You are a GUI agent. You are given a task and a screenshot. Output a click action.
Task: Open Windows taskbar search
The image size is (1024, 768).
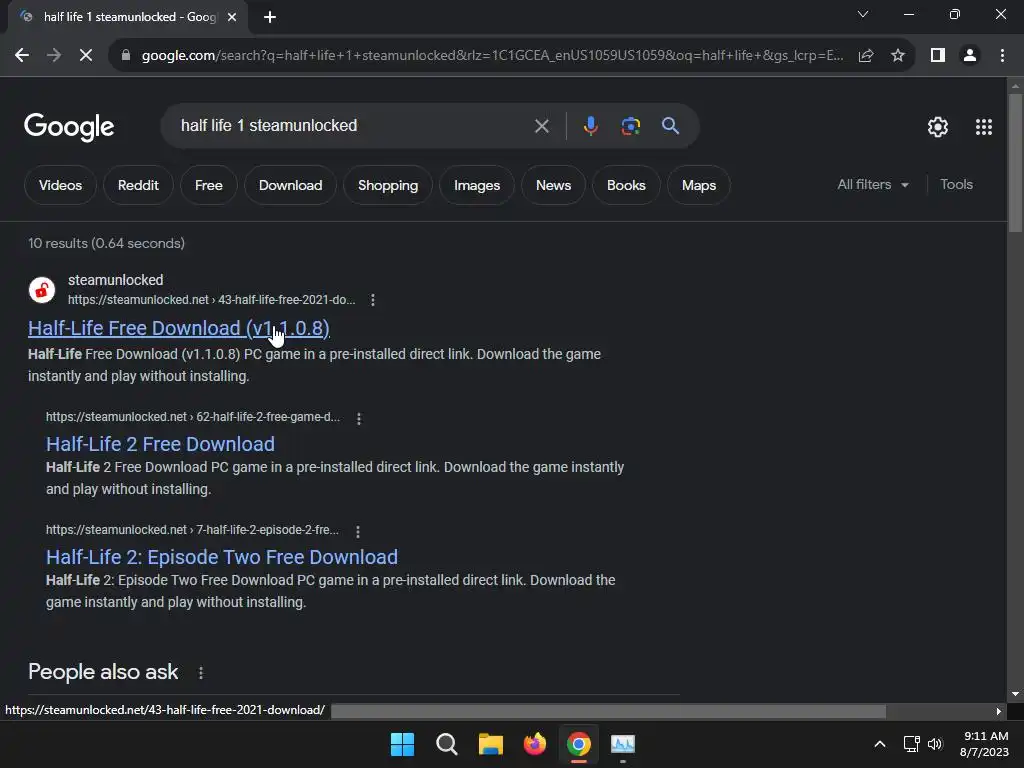coord(447,744)
